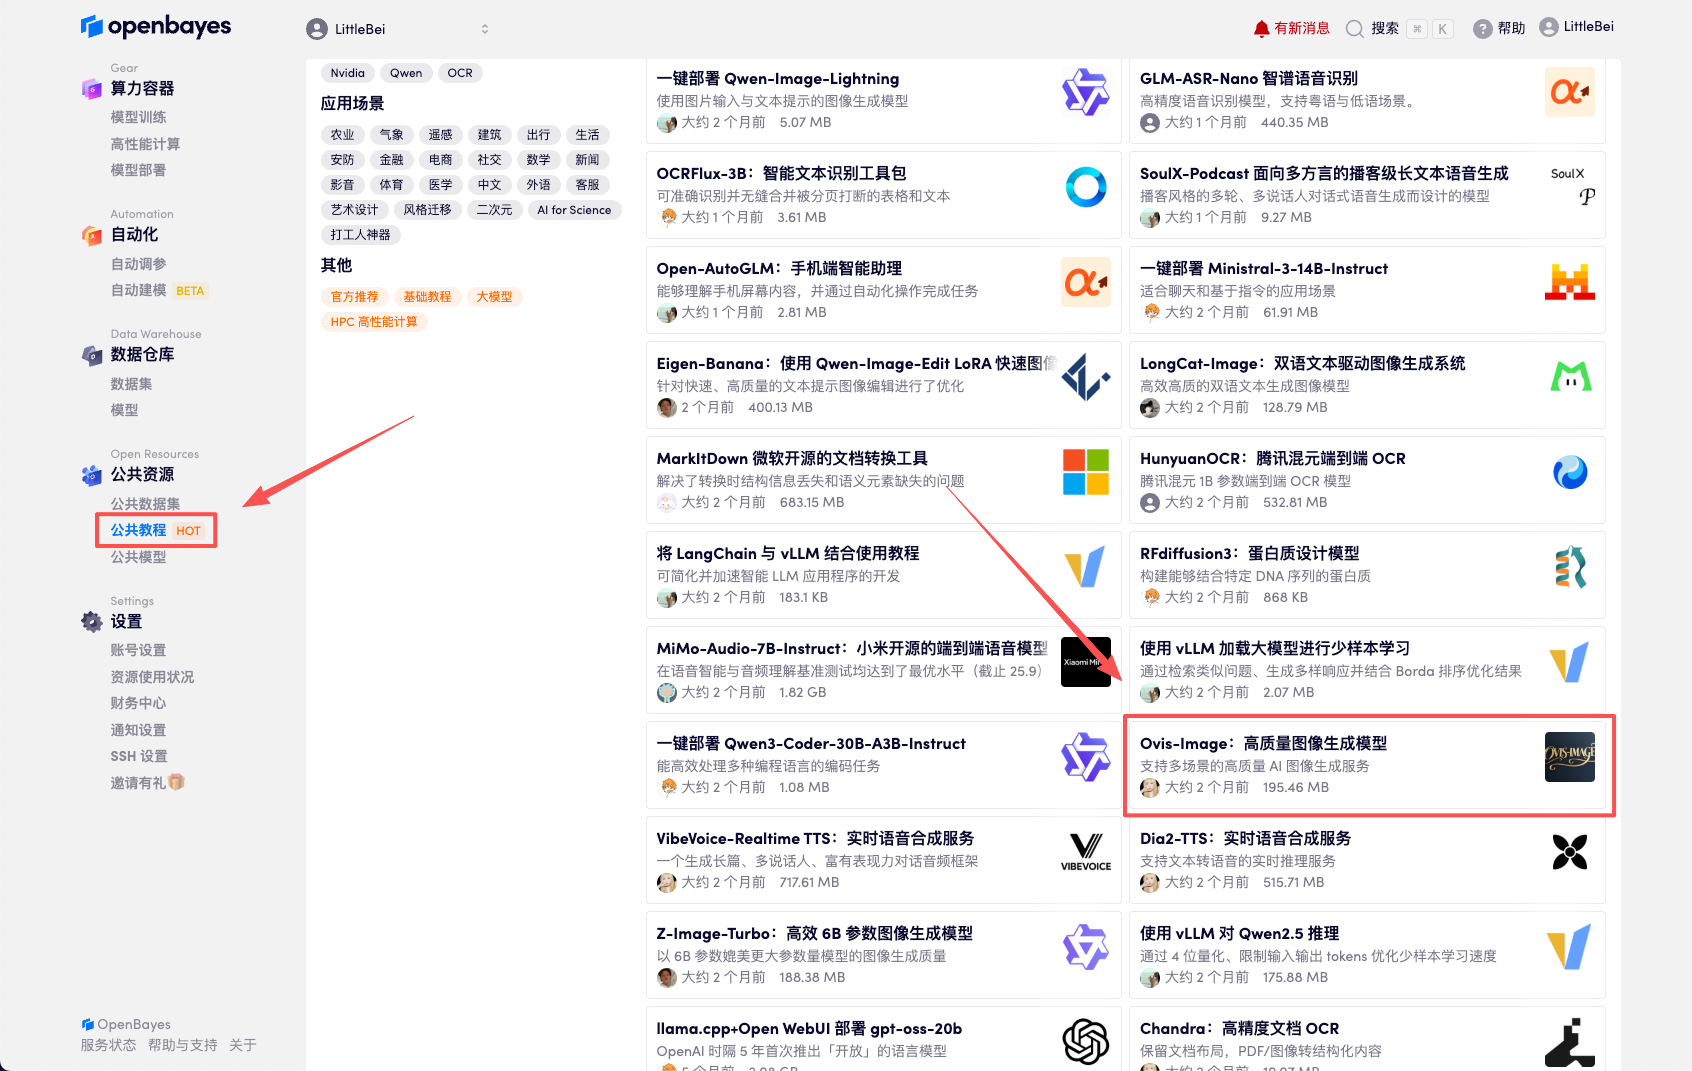This screenshot has width=1692, height=1071.
Task: Click the LangChain with vLLM tutorial logo
Action: coord(1086,567)
